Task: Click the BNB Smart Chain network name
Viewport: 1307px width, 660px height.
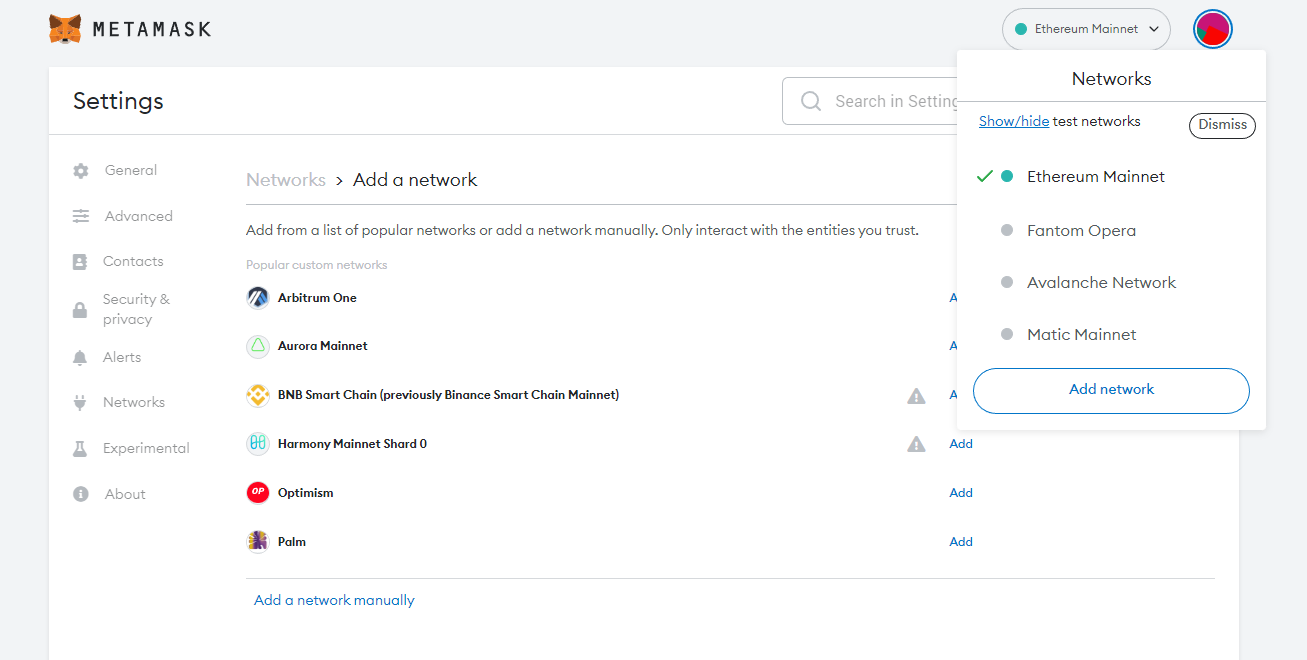Action: (448, 395)
